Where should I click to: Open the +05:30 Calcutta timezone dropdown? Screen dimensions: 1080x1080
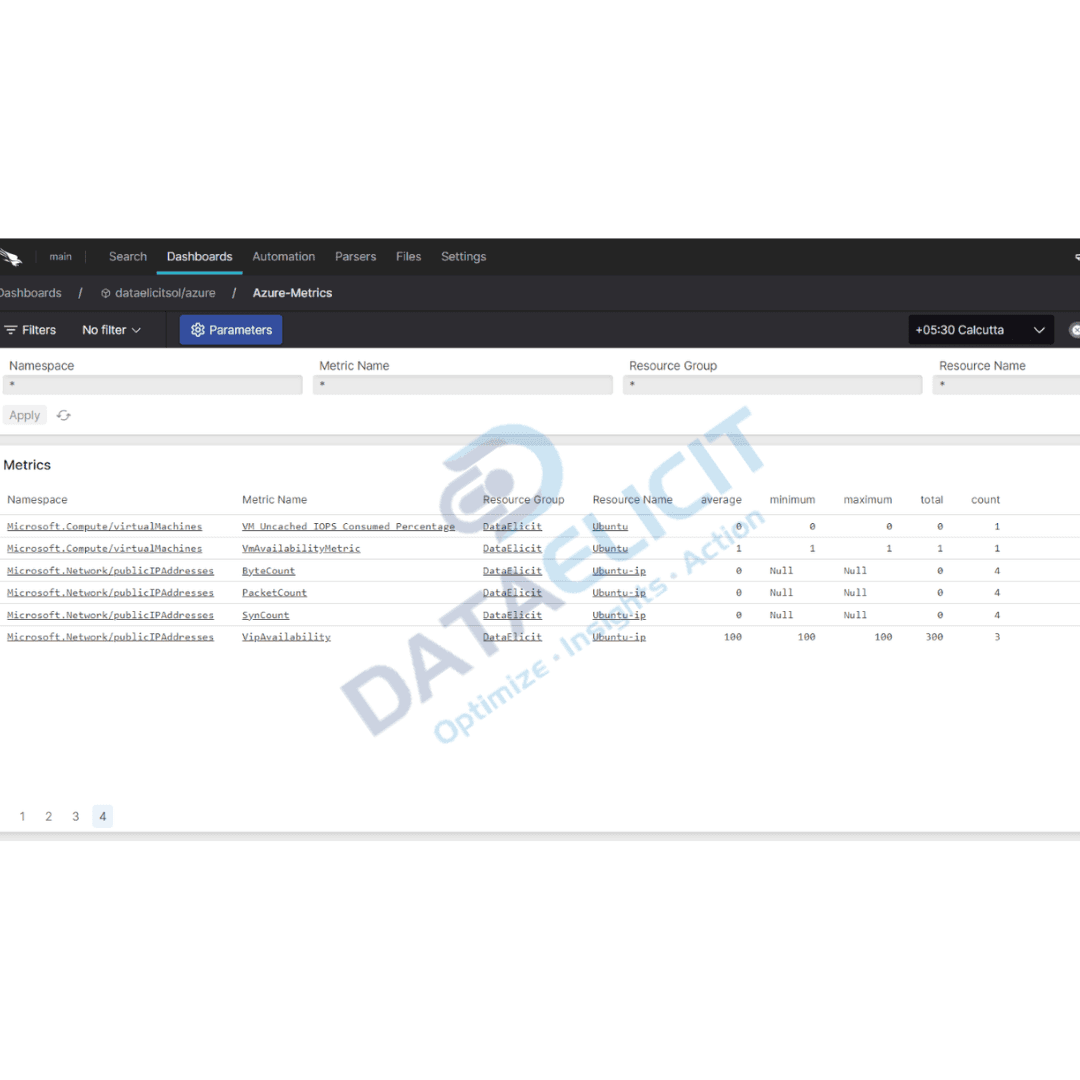[x=981, y=329]
